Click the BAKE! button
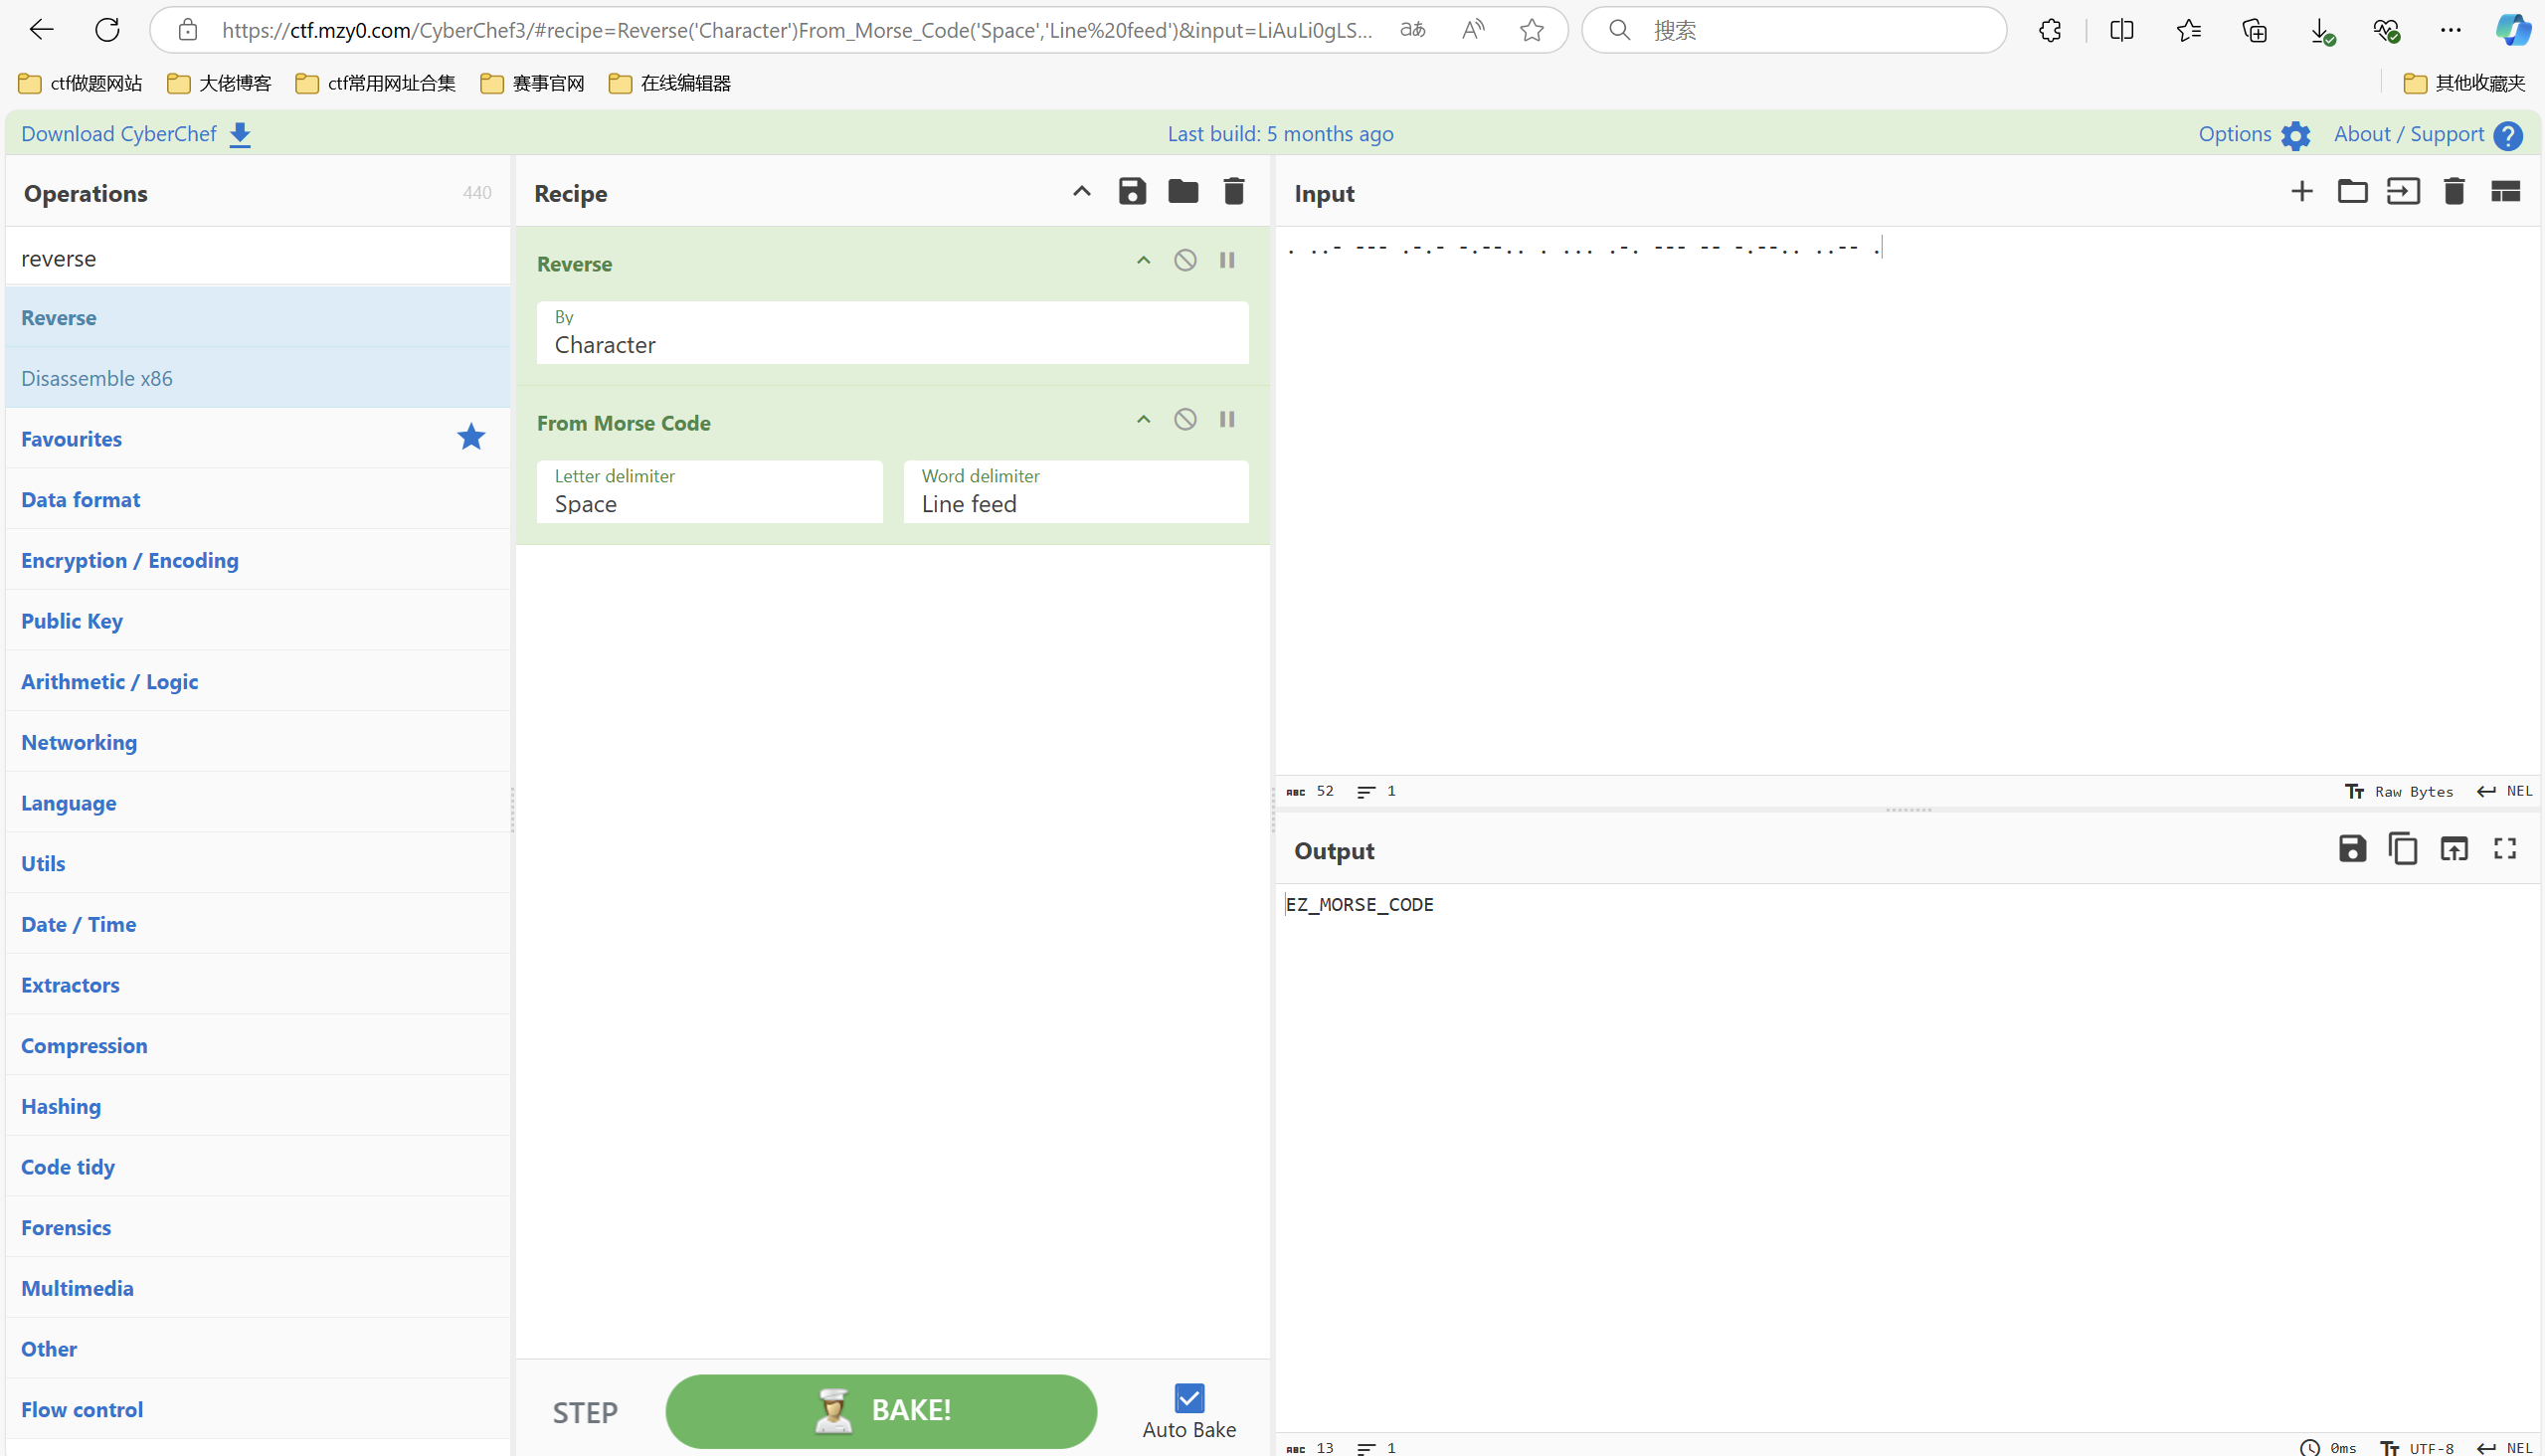 881,1411
